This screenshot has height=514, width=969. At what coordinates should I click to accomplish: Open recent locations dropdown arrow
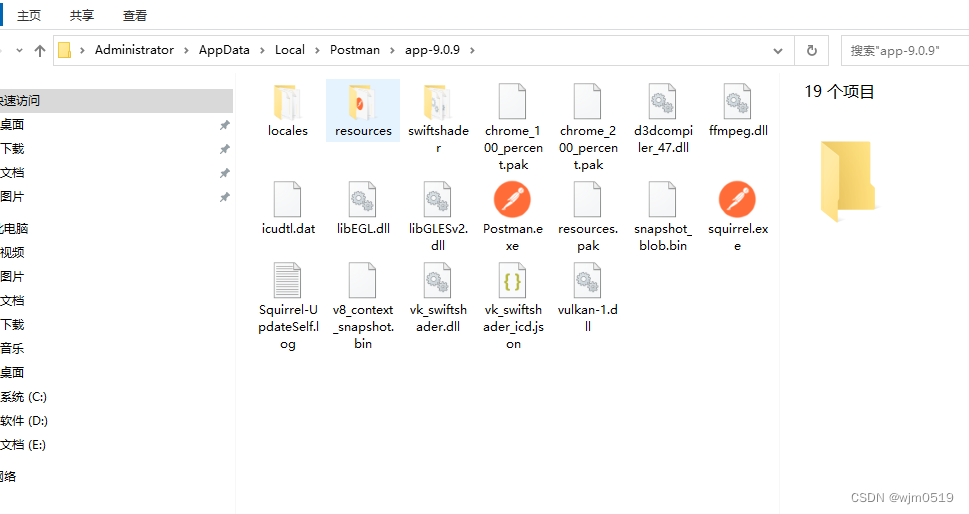[x=19, y=51]
